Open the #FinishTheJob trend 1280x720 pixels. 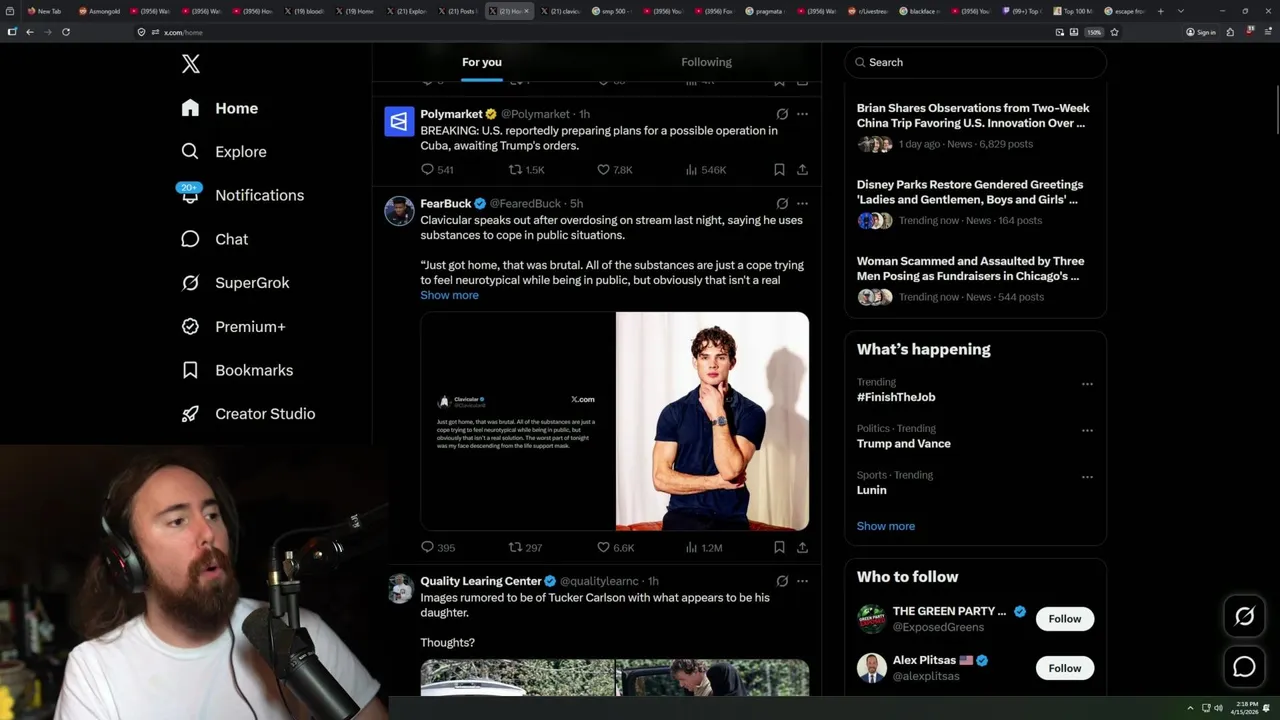coord(896,397)
